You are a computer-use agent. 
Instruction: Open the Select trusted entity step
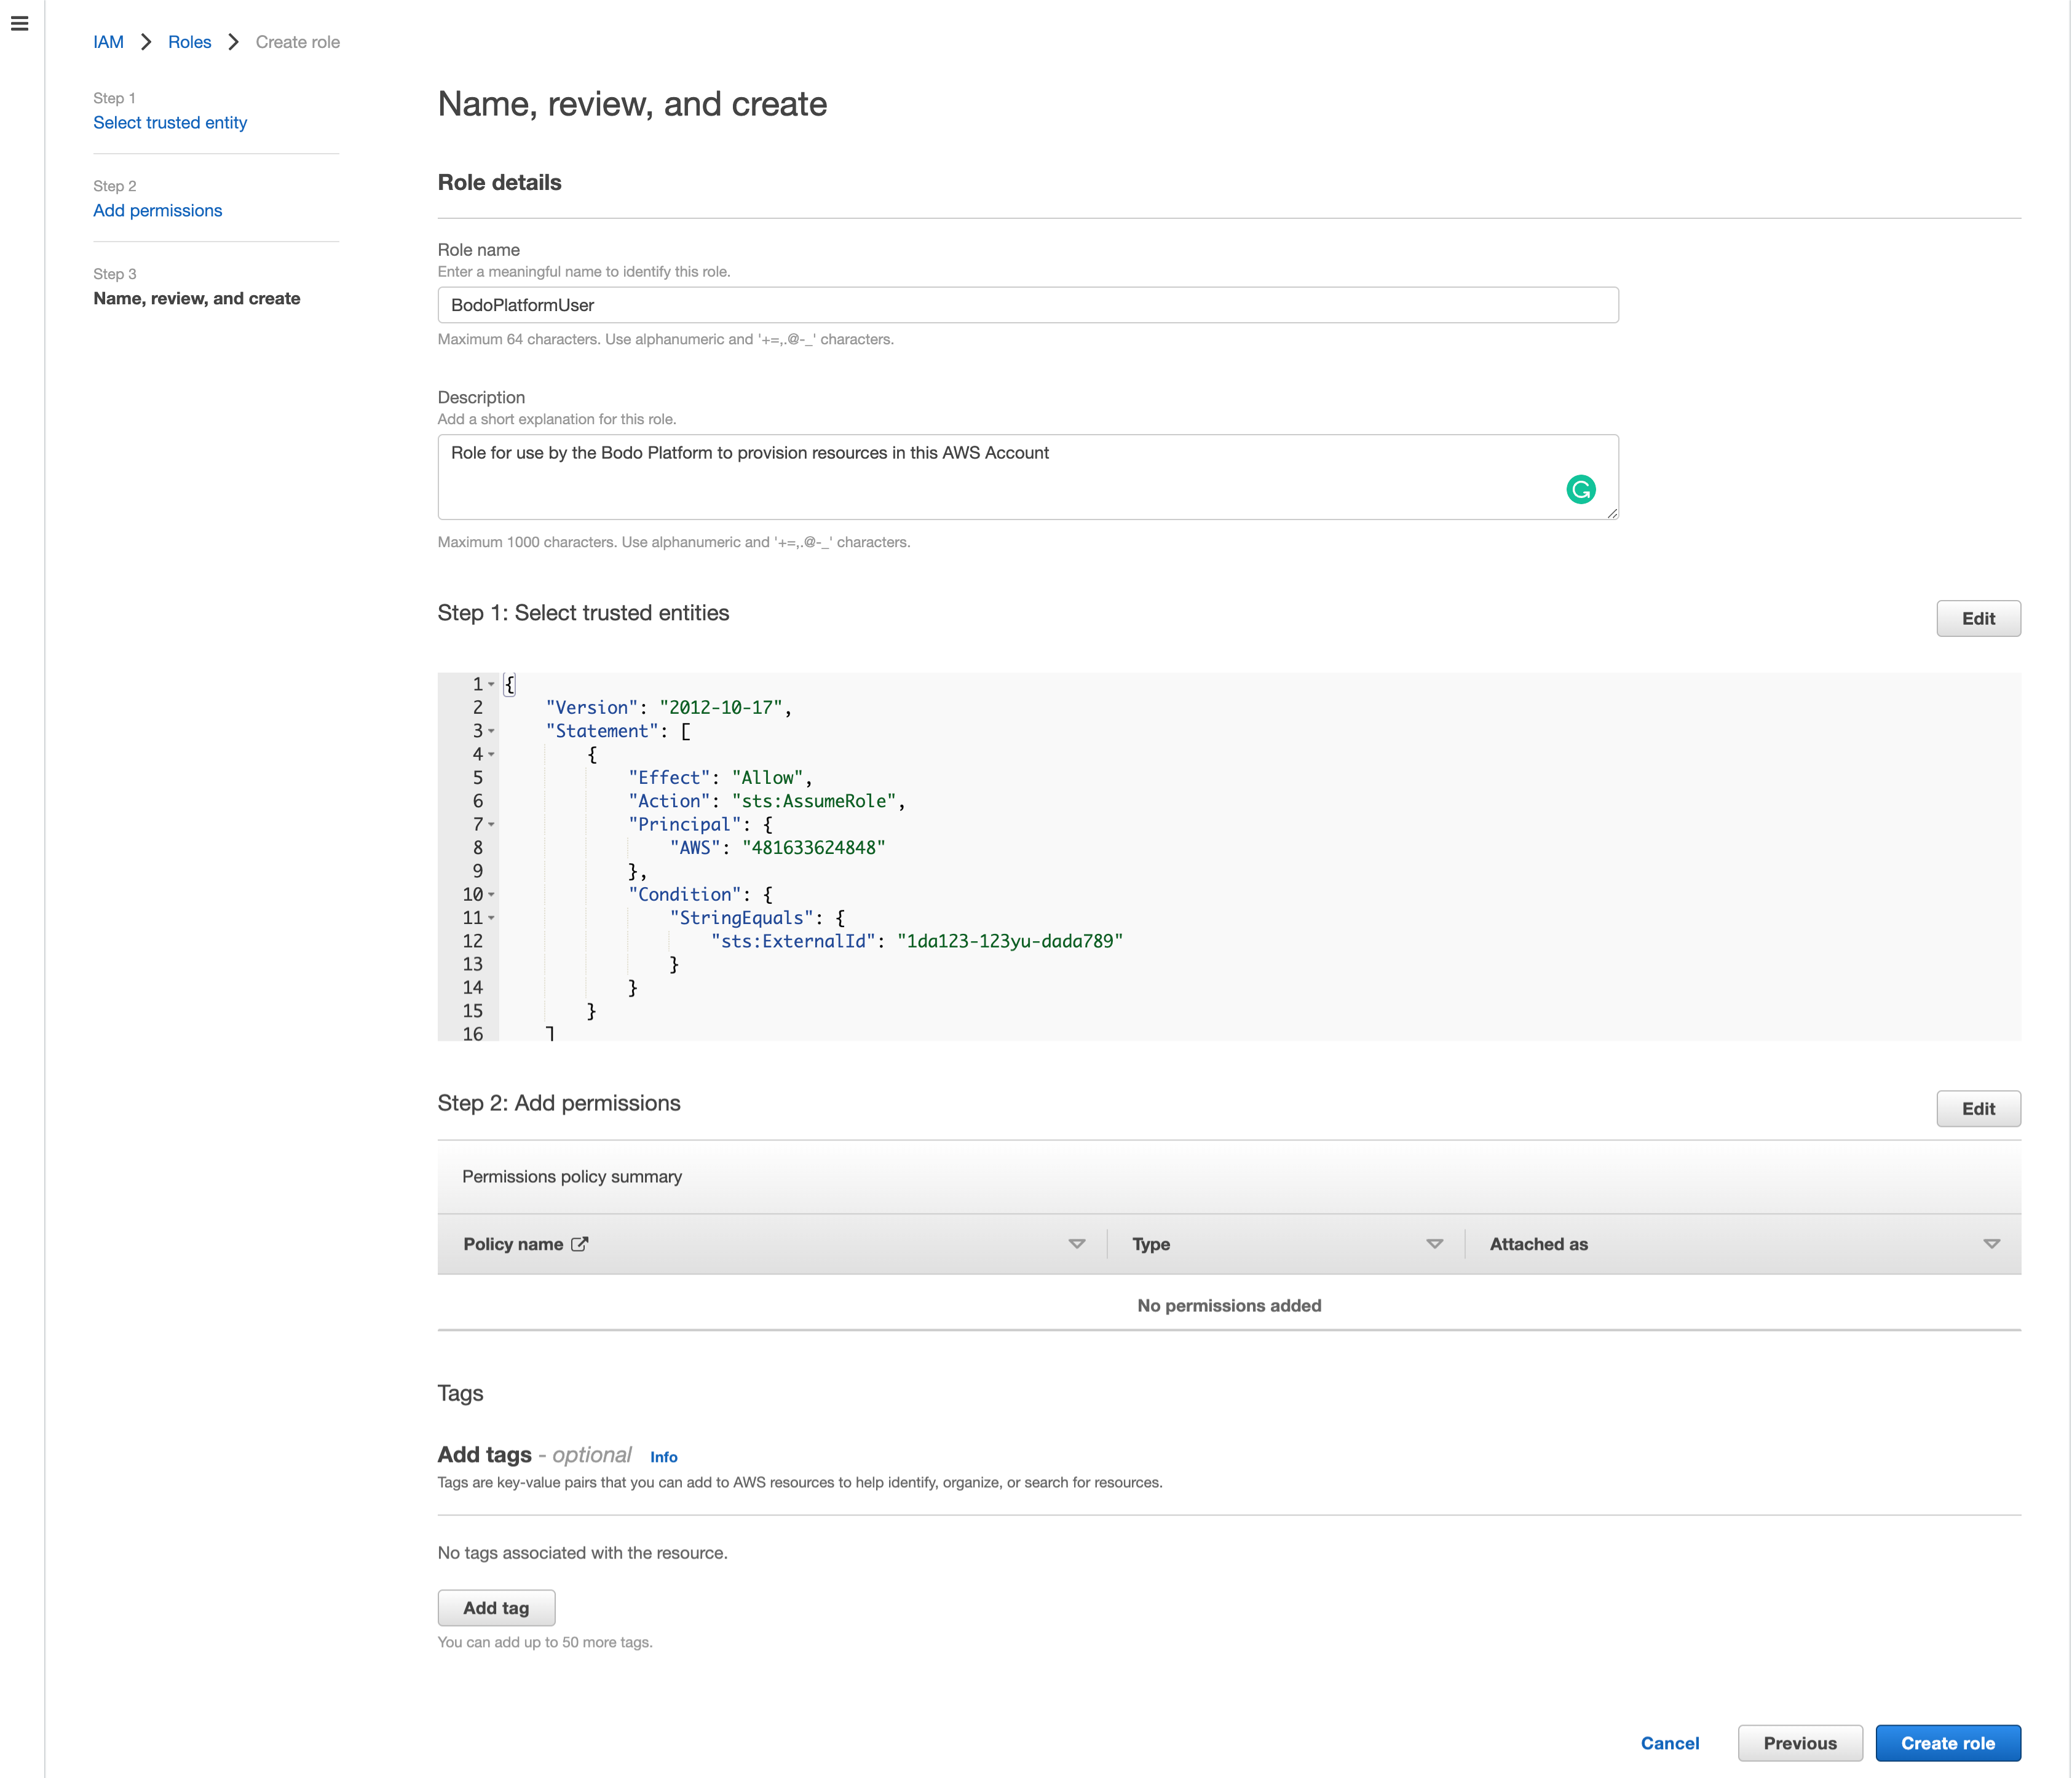170,122
